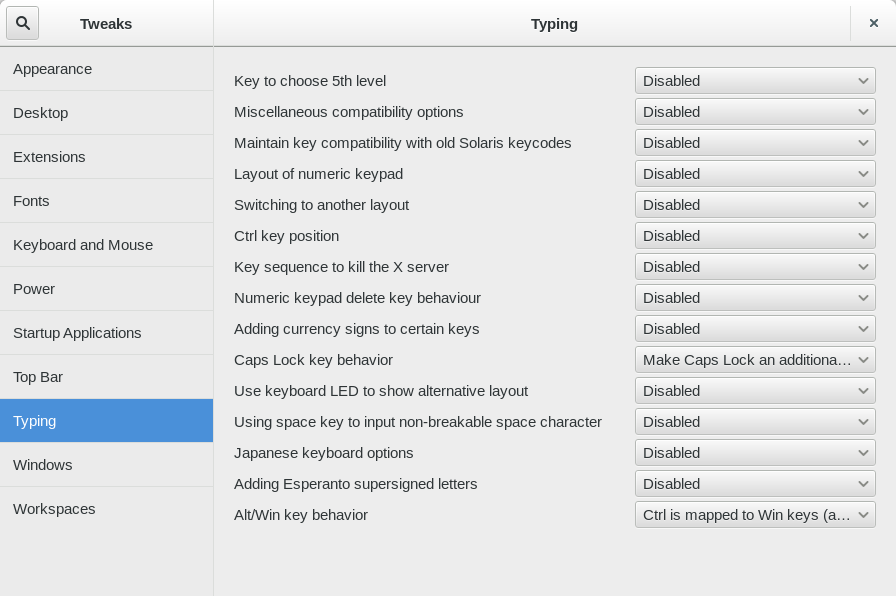This screenshot has height=596, width=896.
Task: Open Ctrl key position dropdown
Action: coord(755,236)
